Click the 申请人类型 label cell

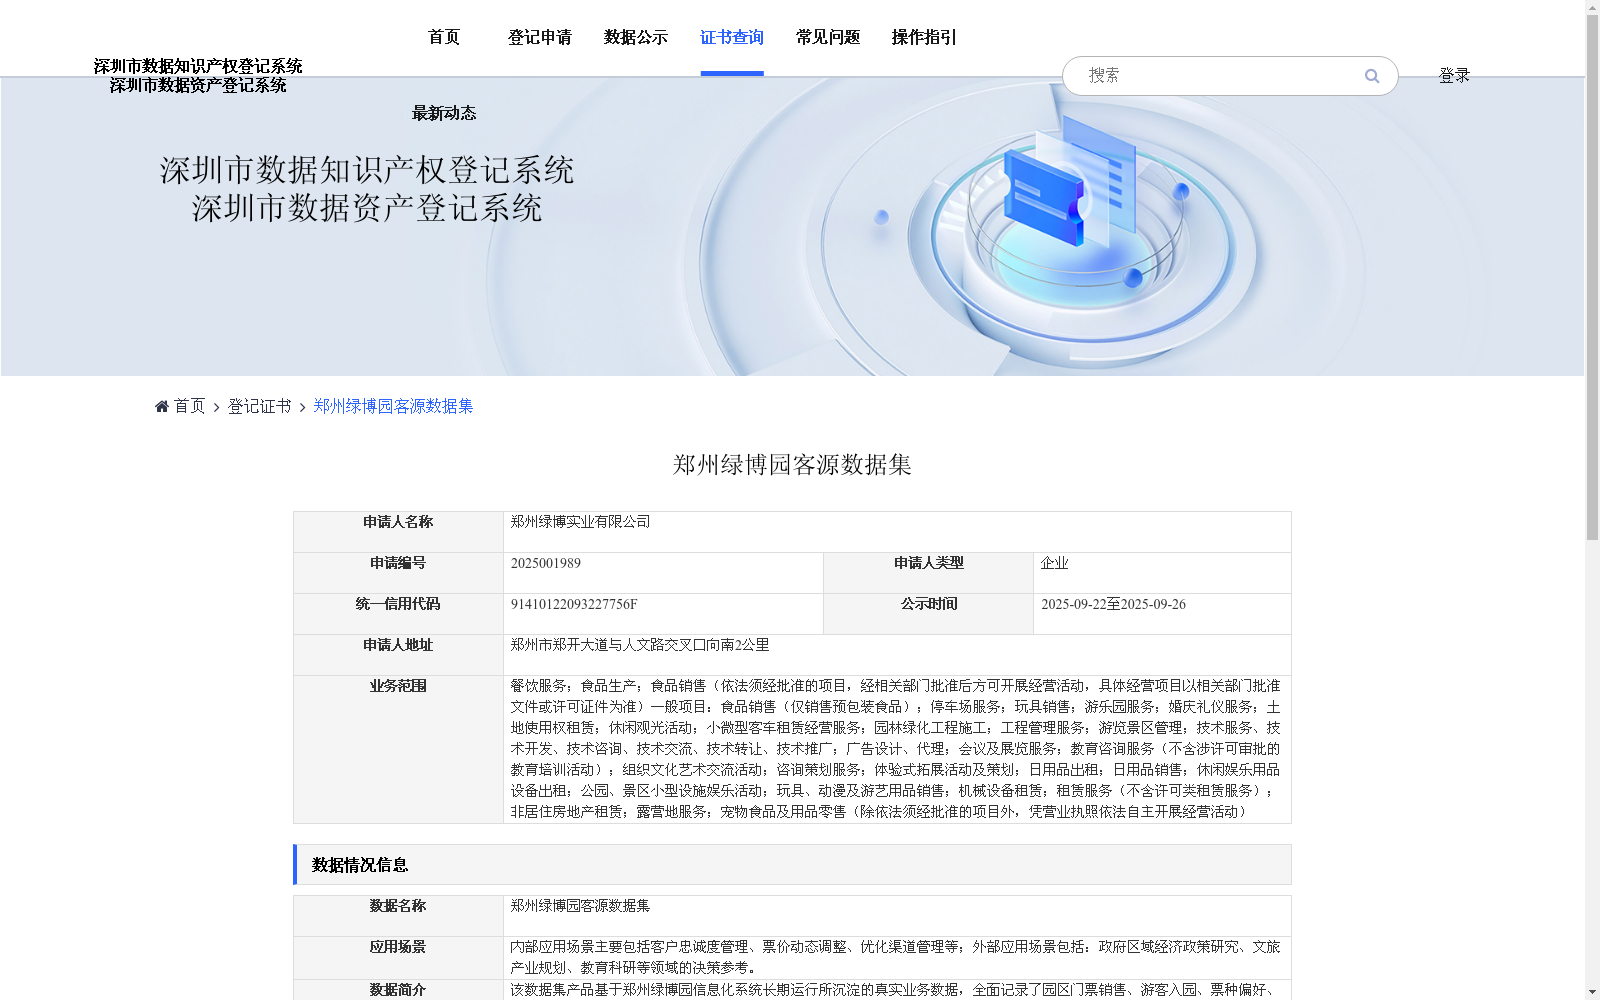point(928,573)
